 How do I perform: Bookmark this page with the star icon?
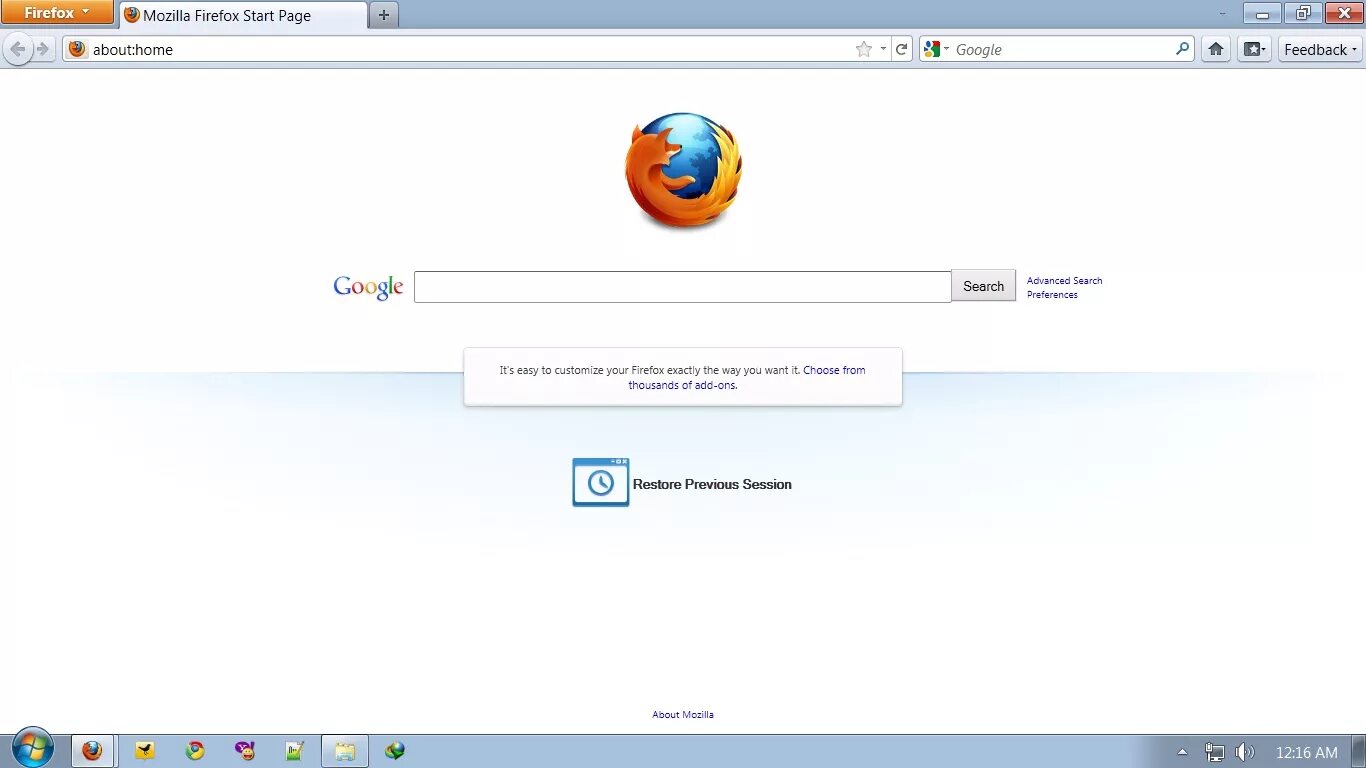pos(864,49)
